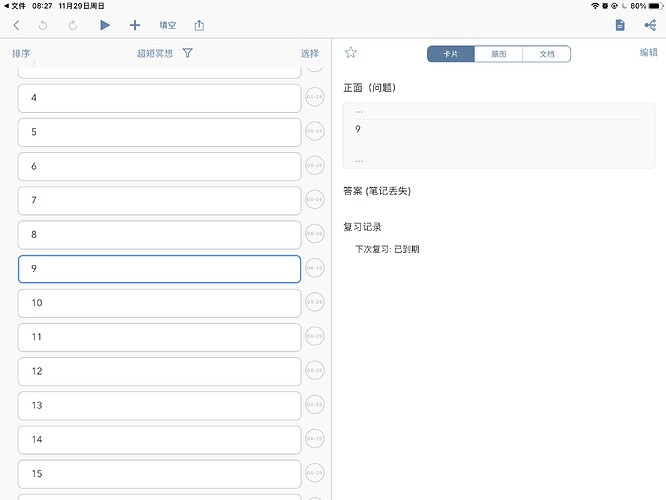Tap the date circle beside card 8
Viewport: 666px width, 500px height.
click(x=315, y=234)
